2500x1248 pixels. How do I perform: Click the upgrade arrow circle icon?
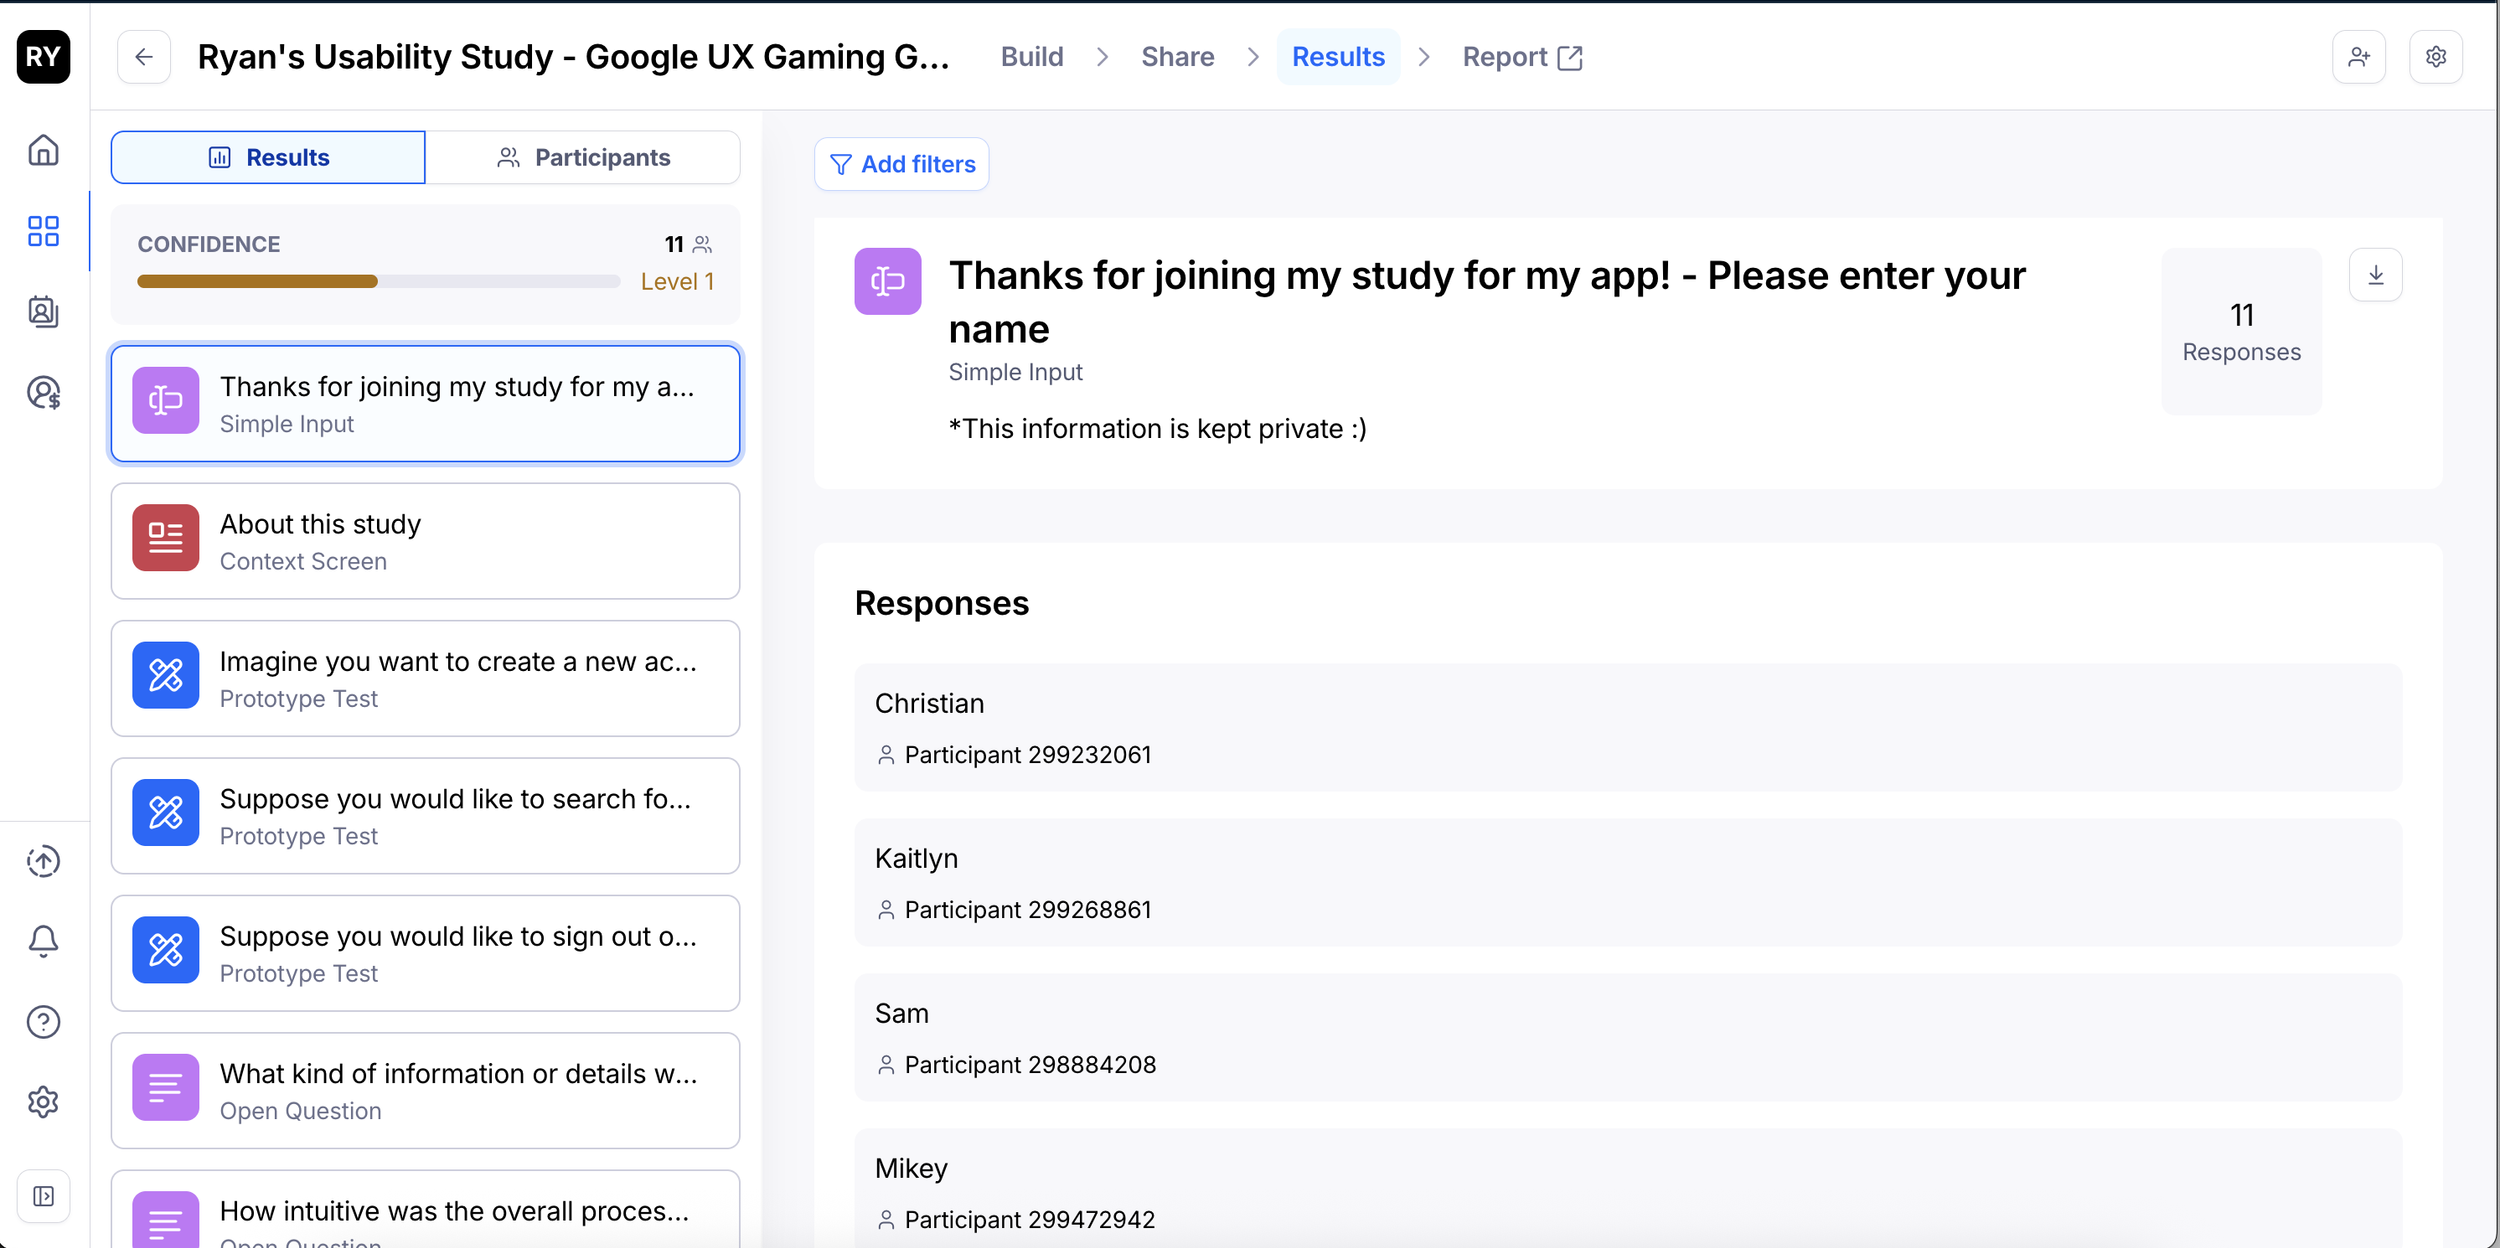pos(43,861)
